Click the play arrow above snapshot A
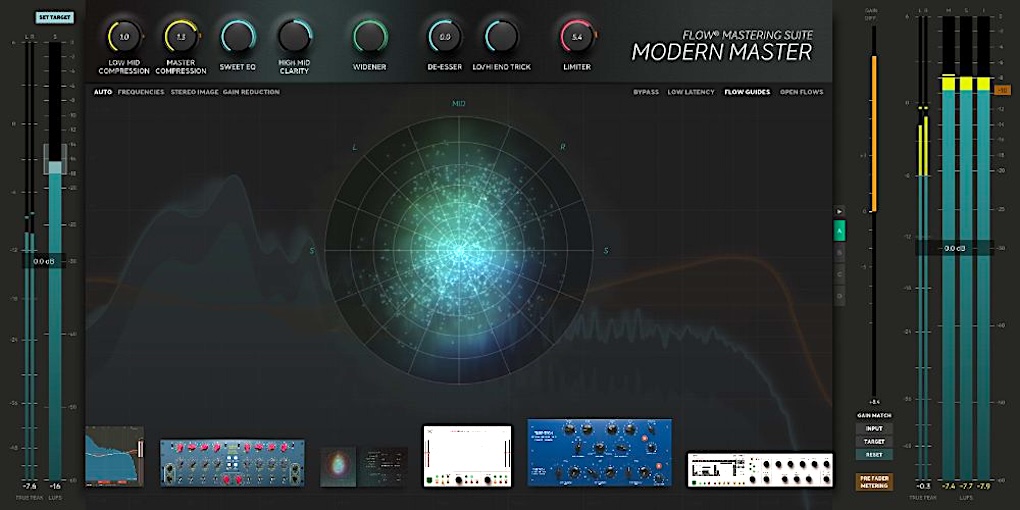Image resolution: width=1020 pixels, height=510 pixels. tap(840, 211)
